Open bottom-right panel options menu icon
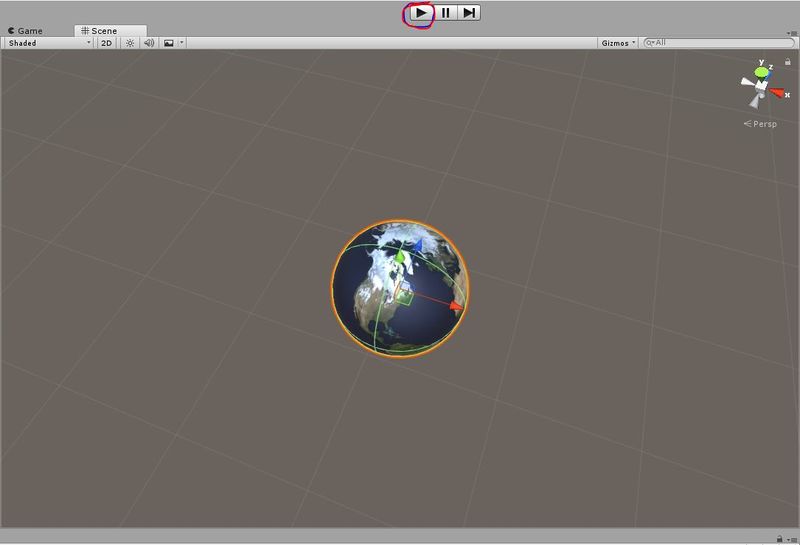 click(x=792, y=540)
